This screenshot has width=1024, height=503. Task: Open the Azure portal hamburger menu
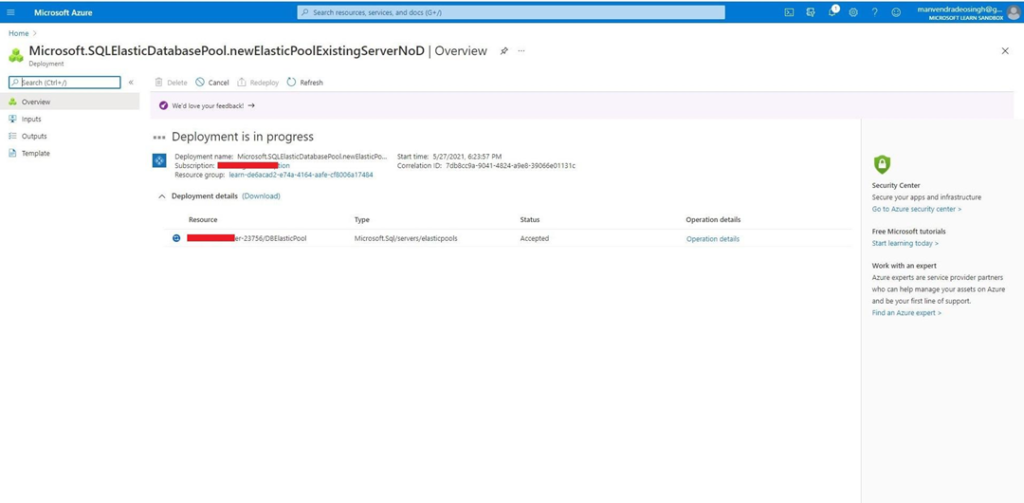(10, 12)
